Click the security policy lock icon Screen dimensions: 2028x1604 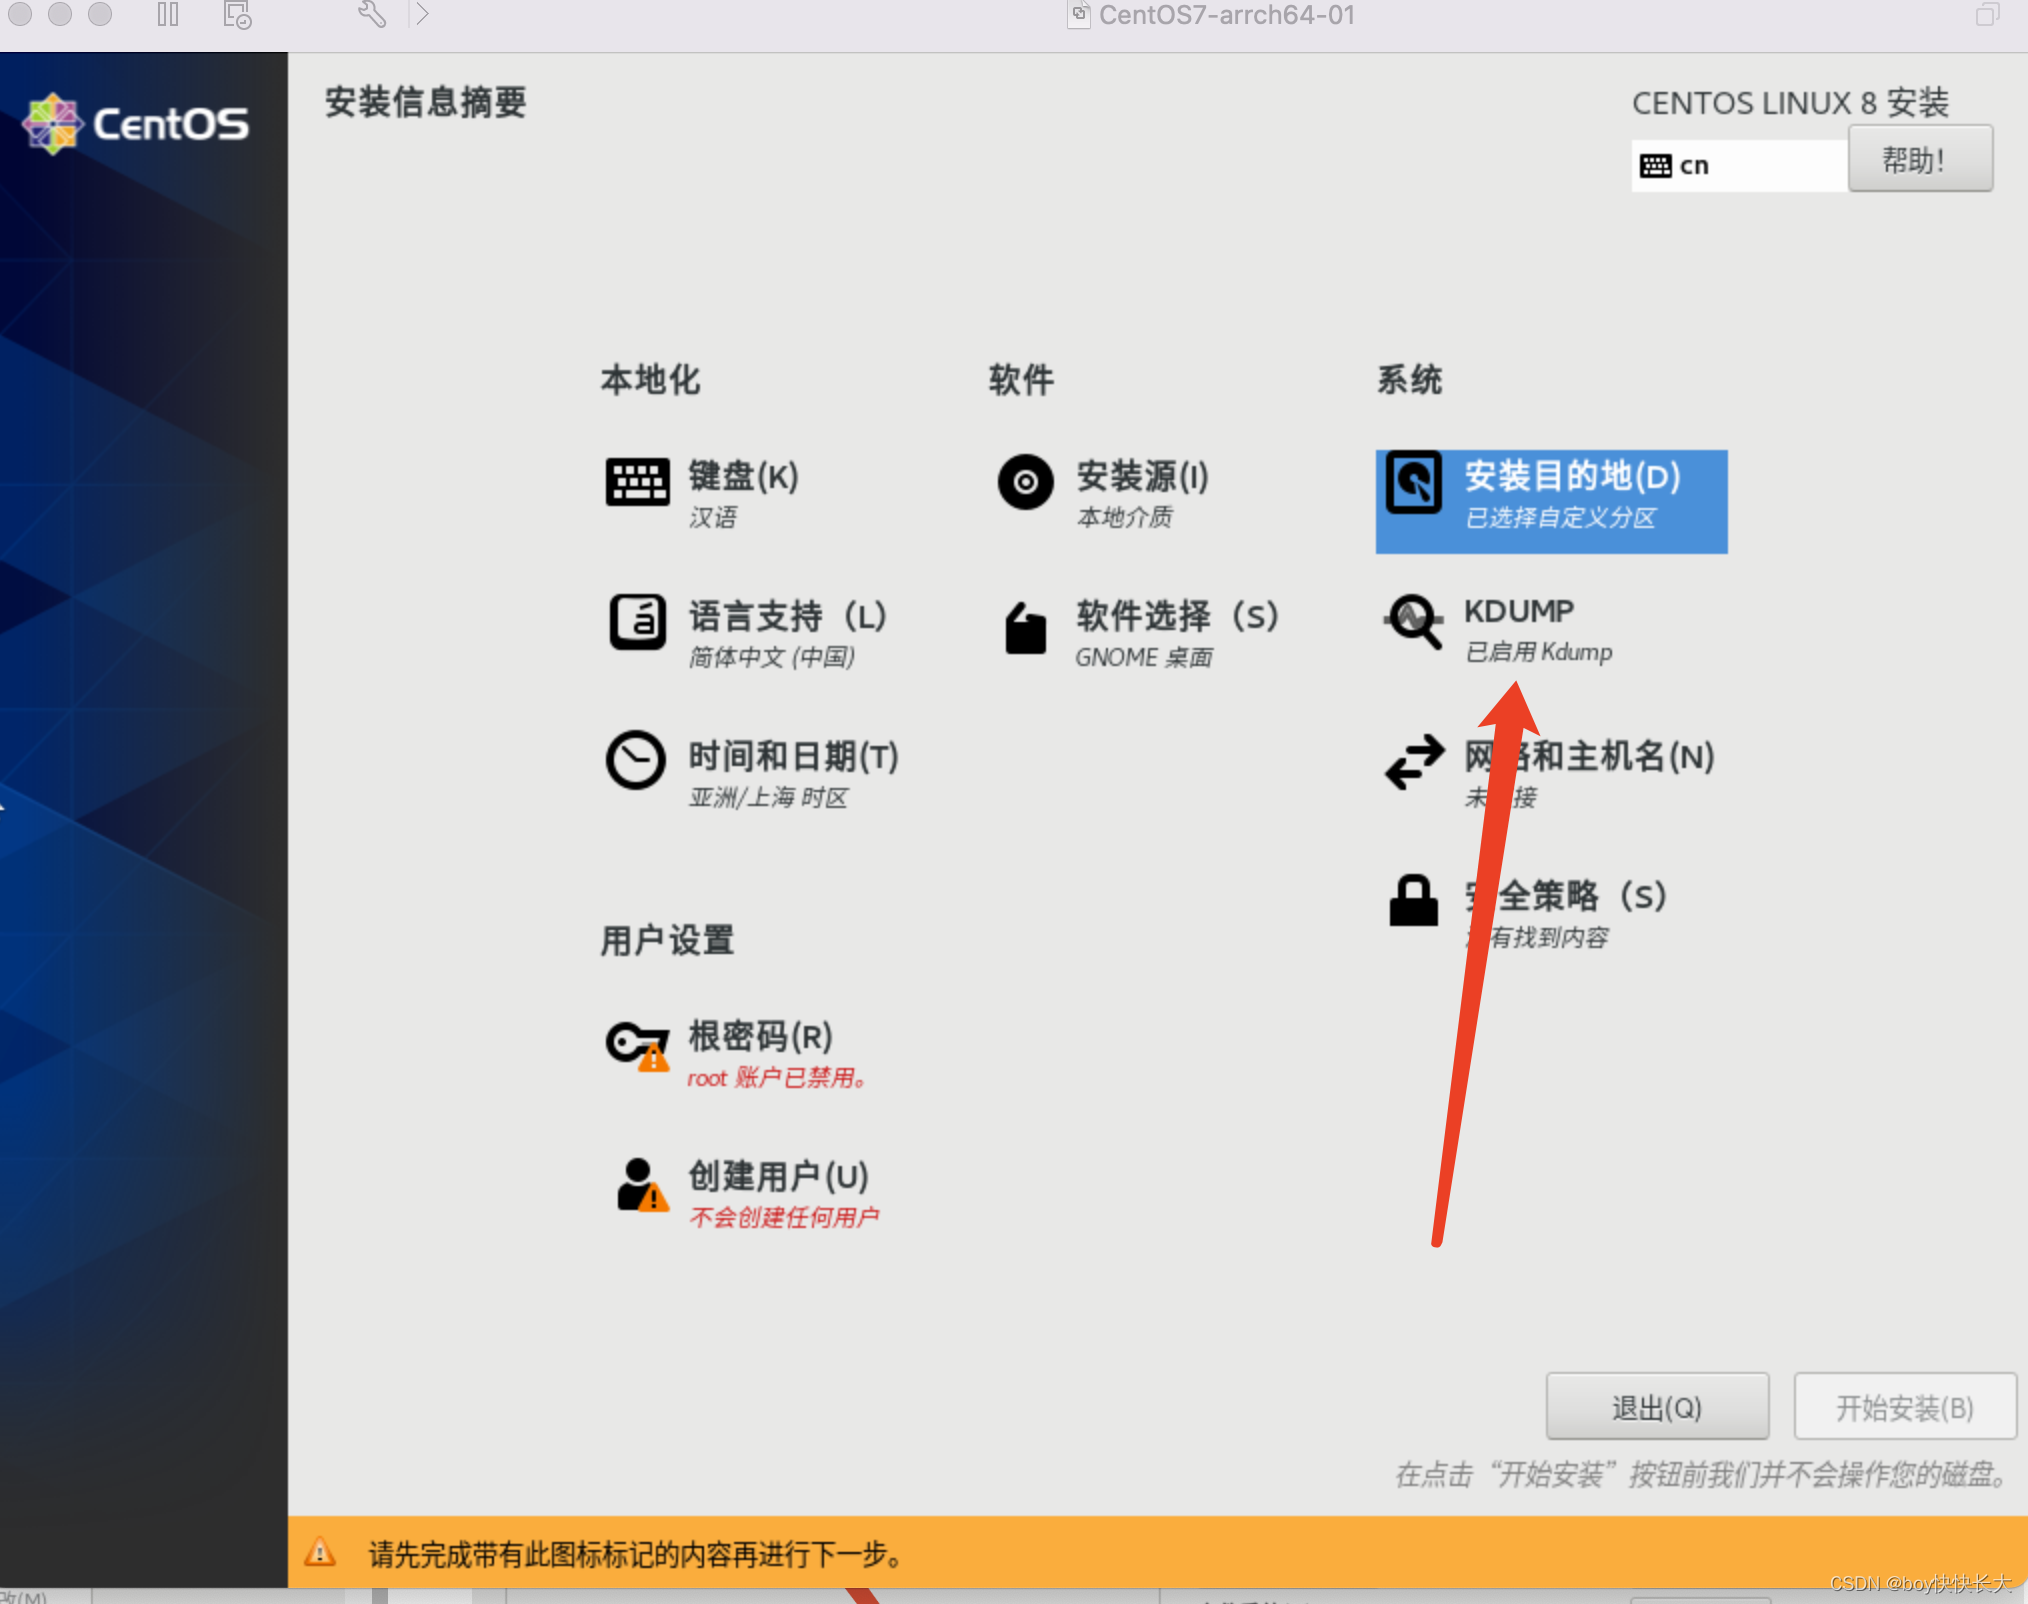tap(1413, 900)
